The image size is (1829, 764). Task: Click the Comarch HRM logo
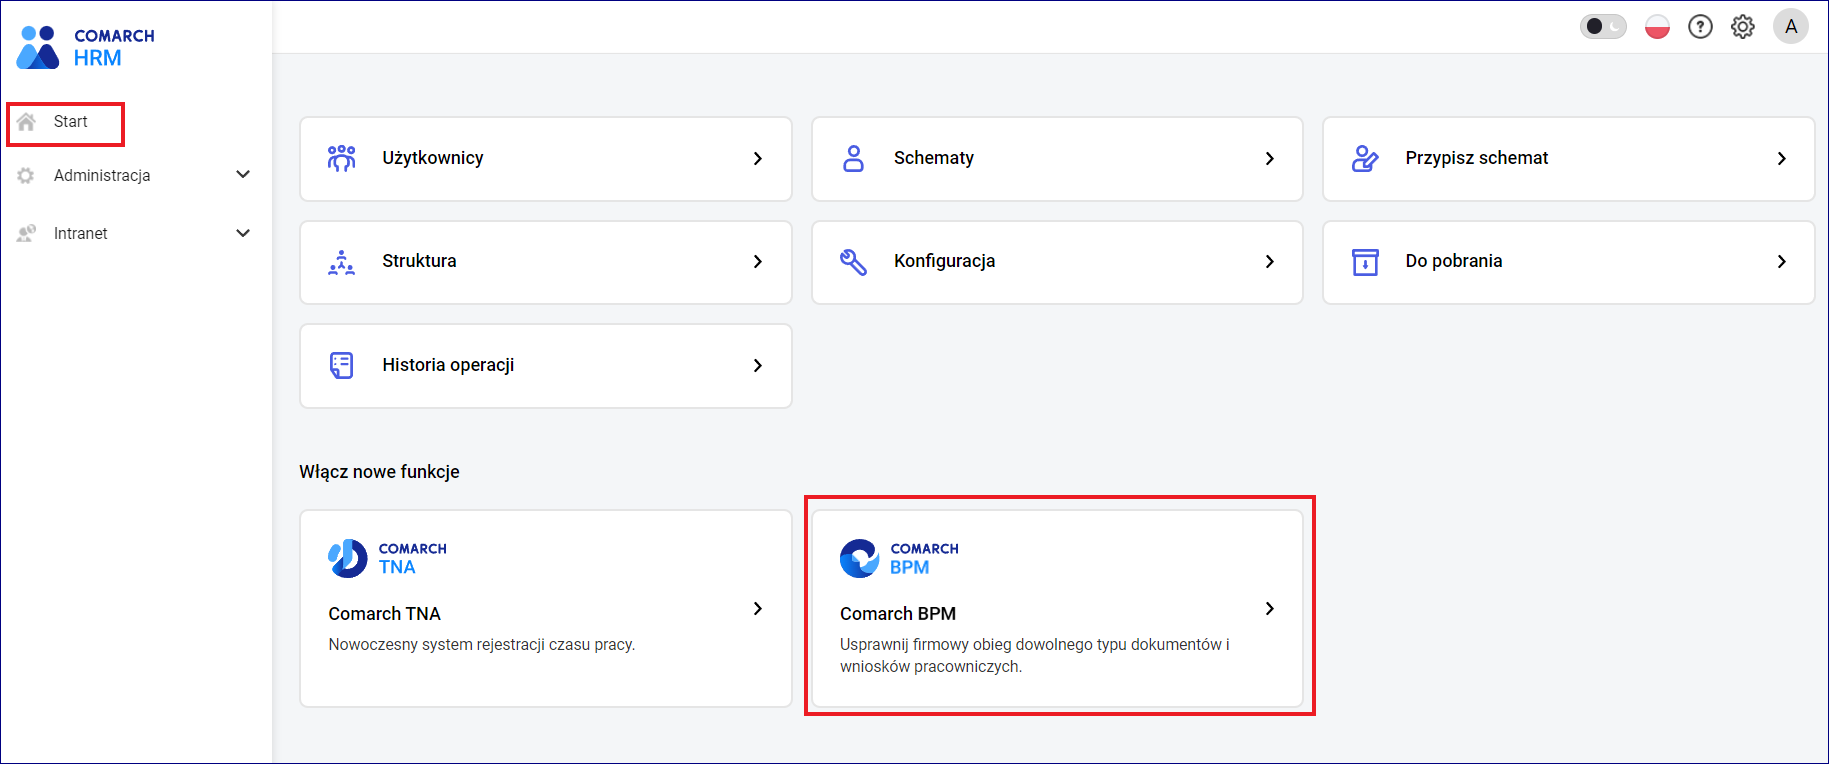tap(86, 47)
